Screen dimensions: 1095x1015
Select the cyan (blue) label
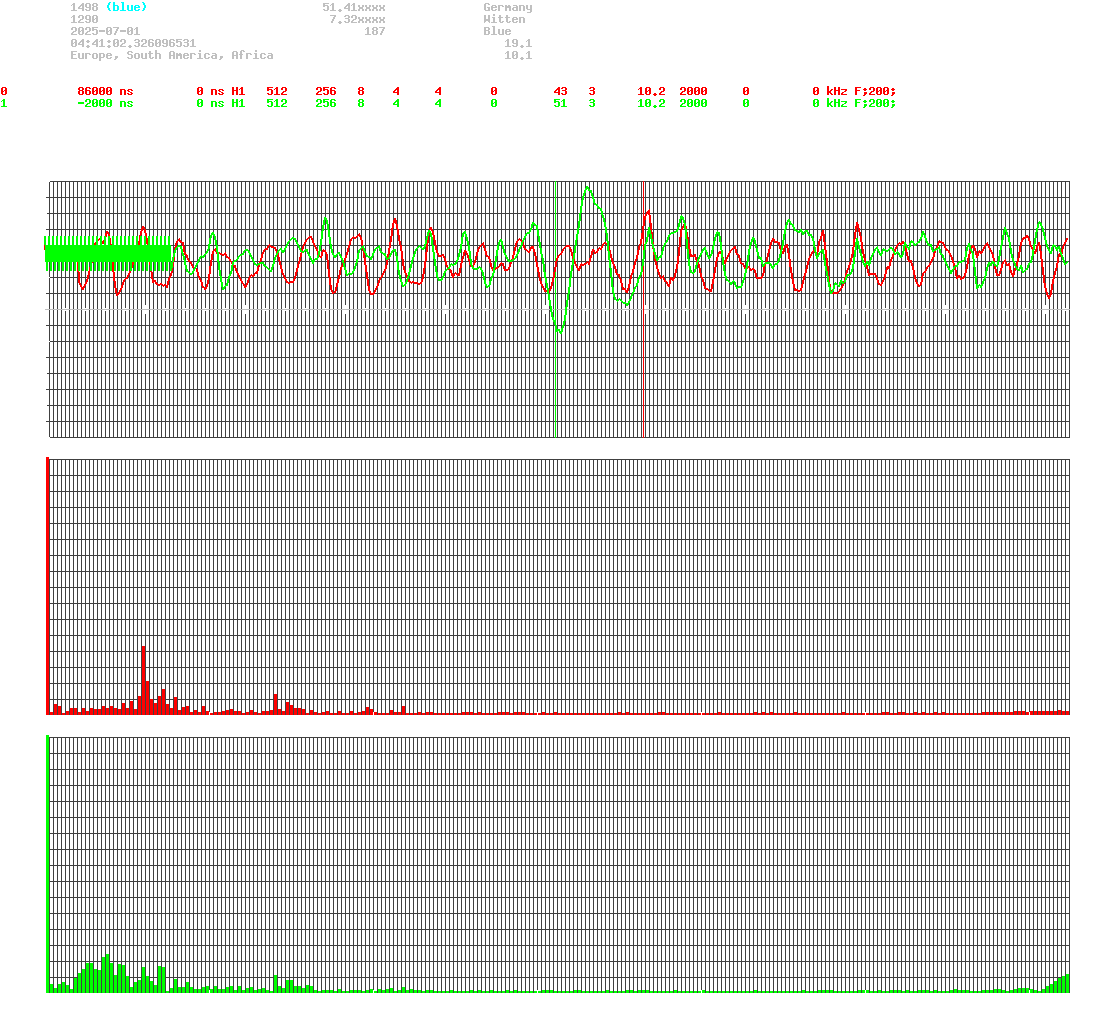[x=126, y=7]
